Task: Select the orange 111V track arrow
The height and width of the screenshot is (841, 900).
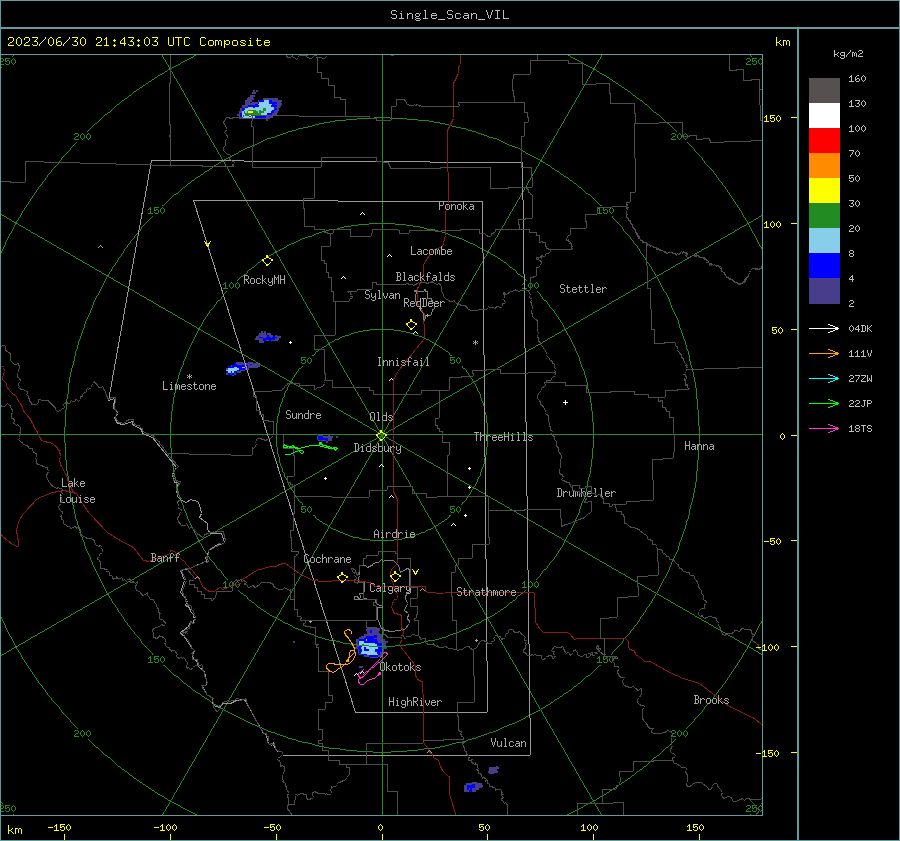Action: click(x=824, y=354)
